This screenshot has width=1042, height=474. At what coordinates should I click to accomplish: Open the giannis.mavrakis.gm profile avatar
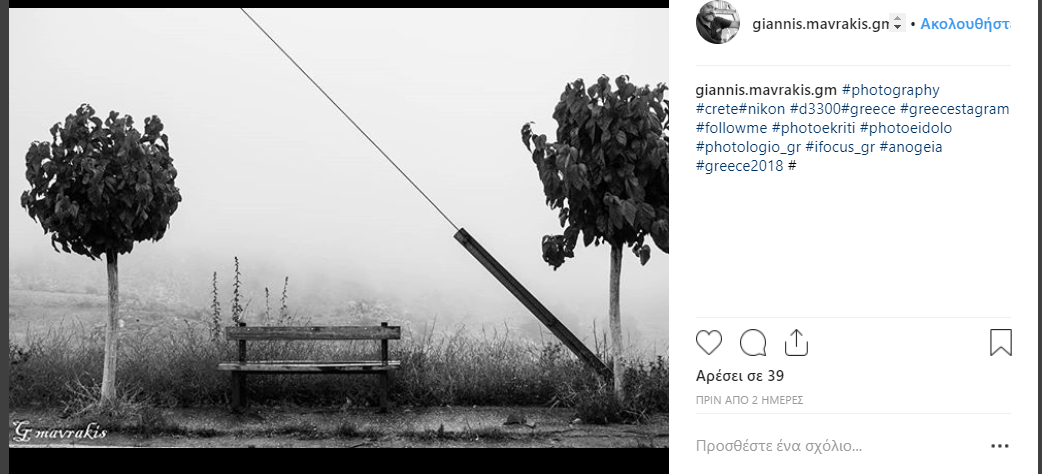pyautogui.click(x=717, y=22)
